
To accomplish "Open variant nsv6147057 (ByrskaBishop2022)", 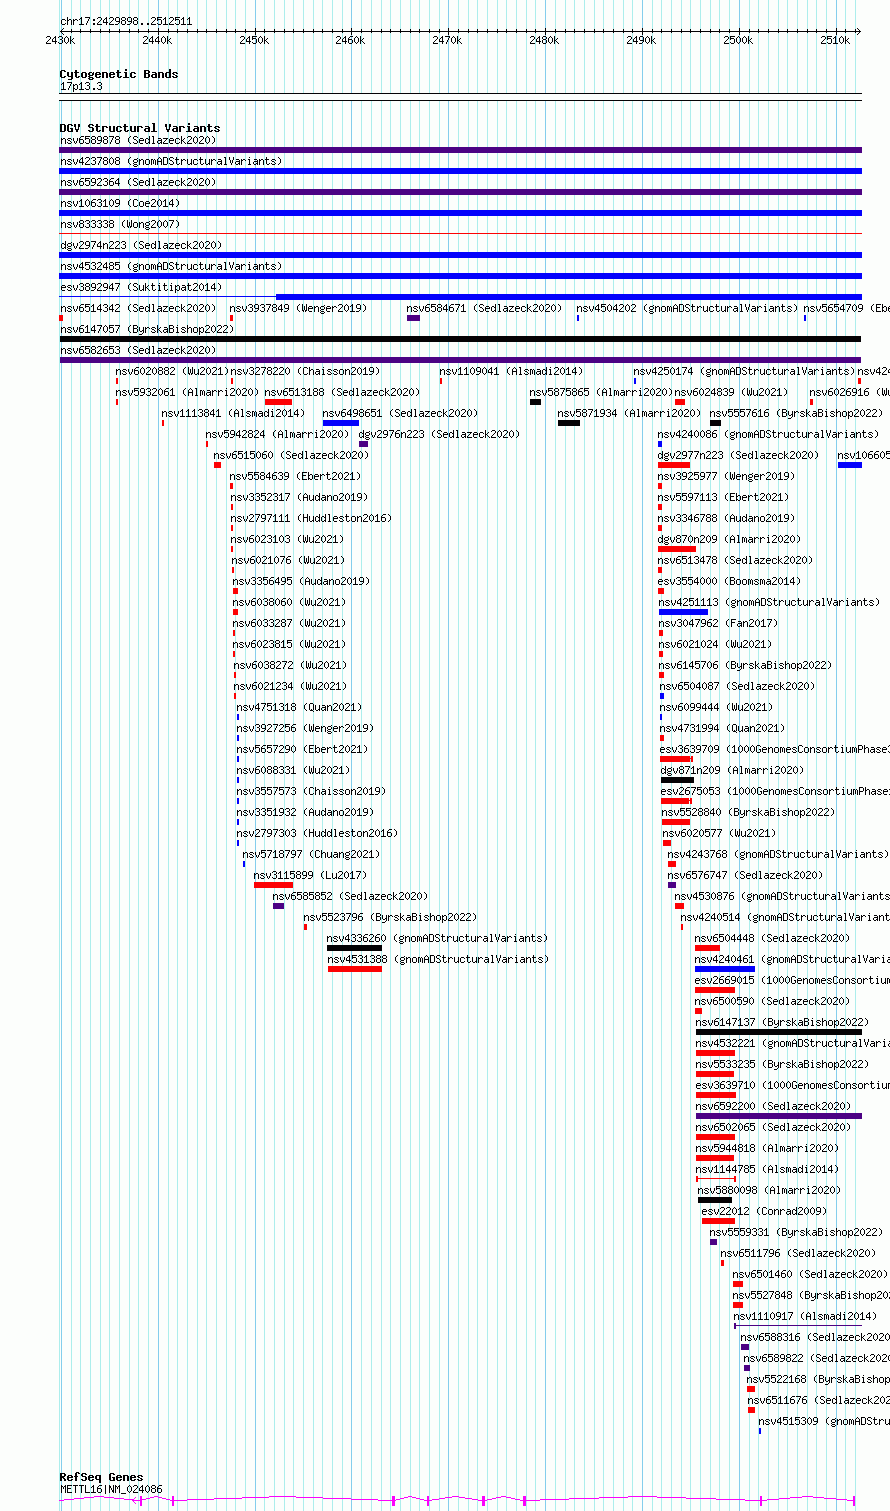I will (x=147, y=329).
